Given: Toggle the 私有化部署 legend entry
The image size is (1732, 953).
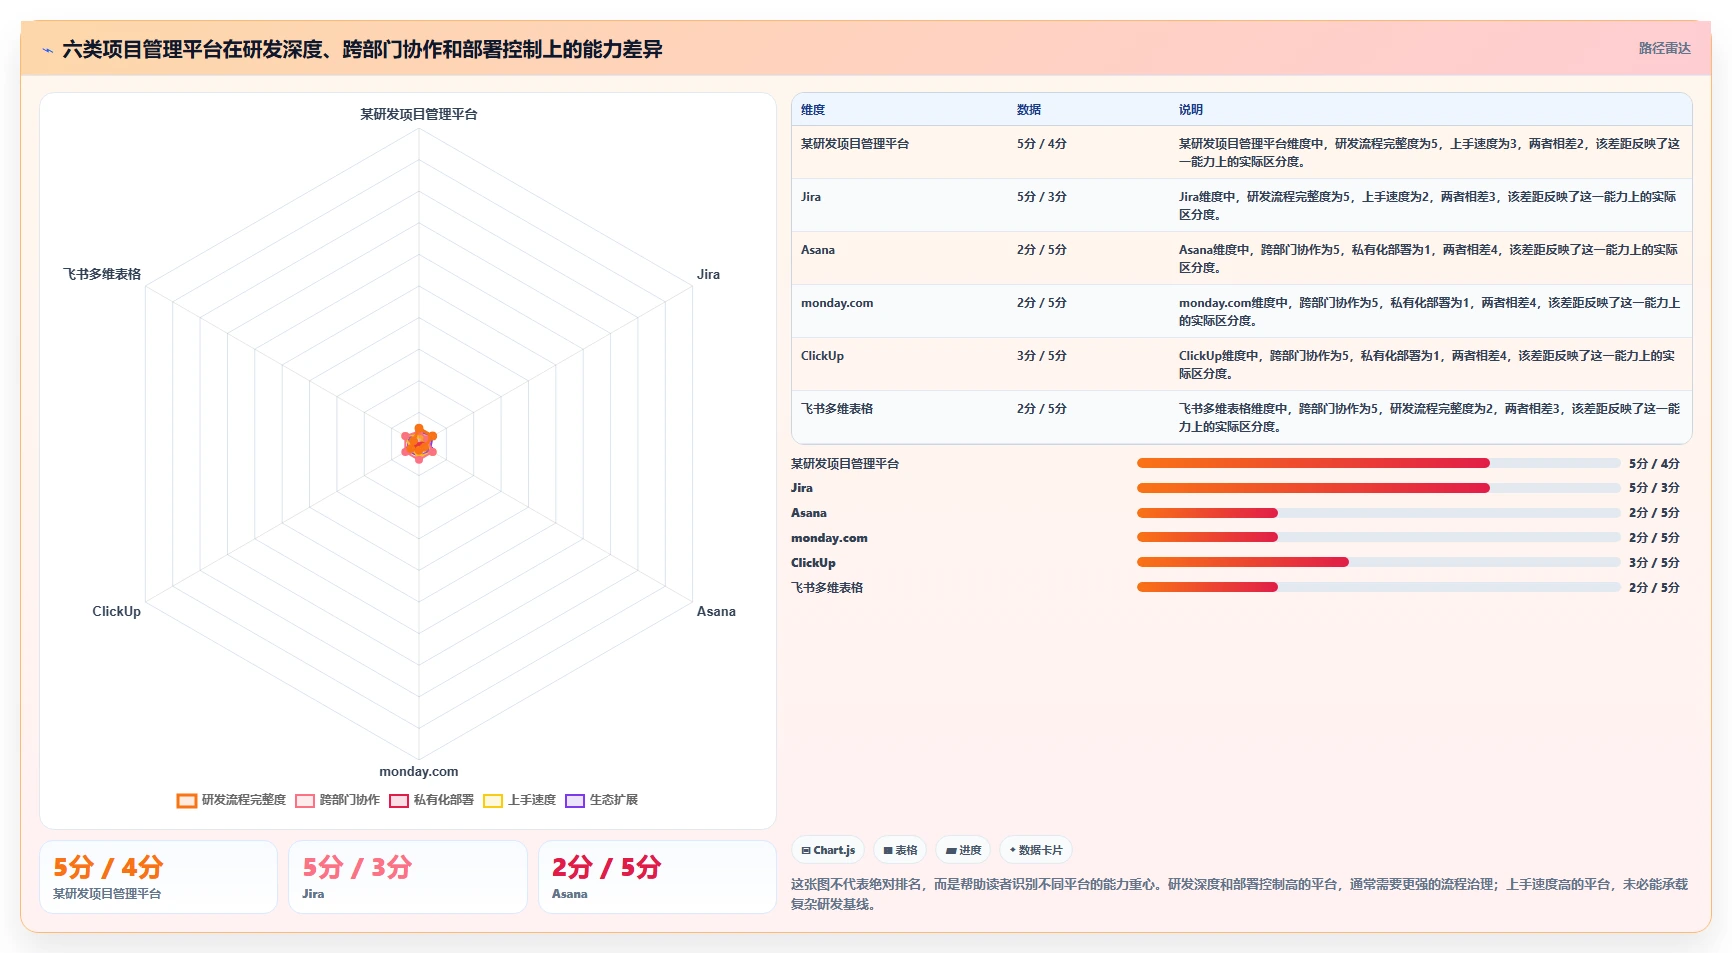Looking at the screenshot, I should [x=431, y=800].
